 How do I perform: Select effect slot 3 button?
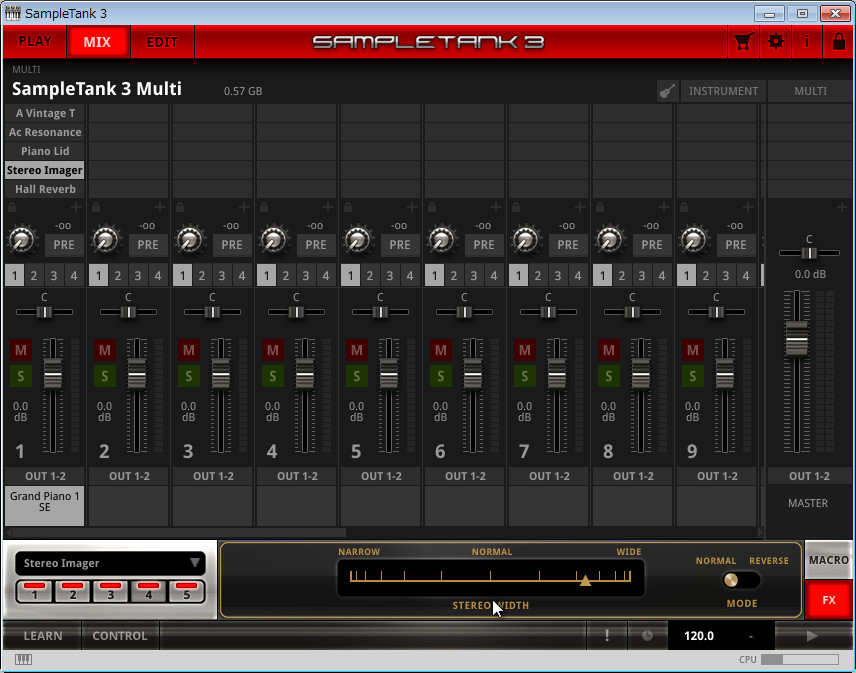click(110, 591)
